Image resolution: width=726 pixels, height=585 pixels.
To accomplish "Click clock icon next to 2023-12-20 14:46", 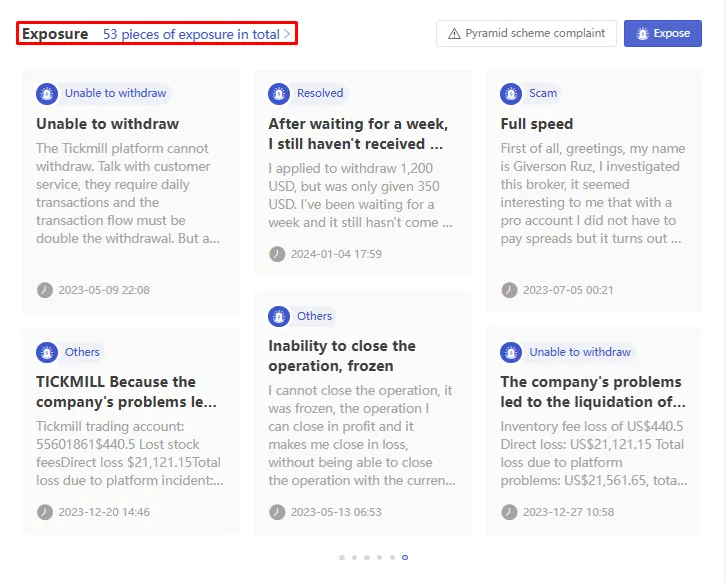I will pos(45,512).
